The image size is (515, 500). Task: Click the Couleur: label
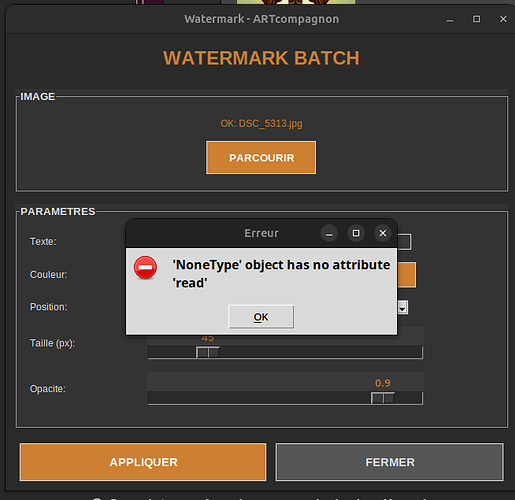point(48,275)
